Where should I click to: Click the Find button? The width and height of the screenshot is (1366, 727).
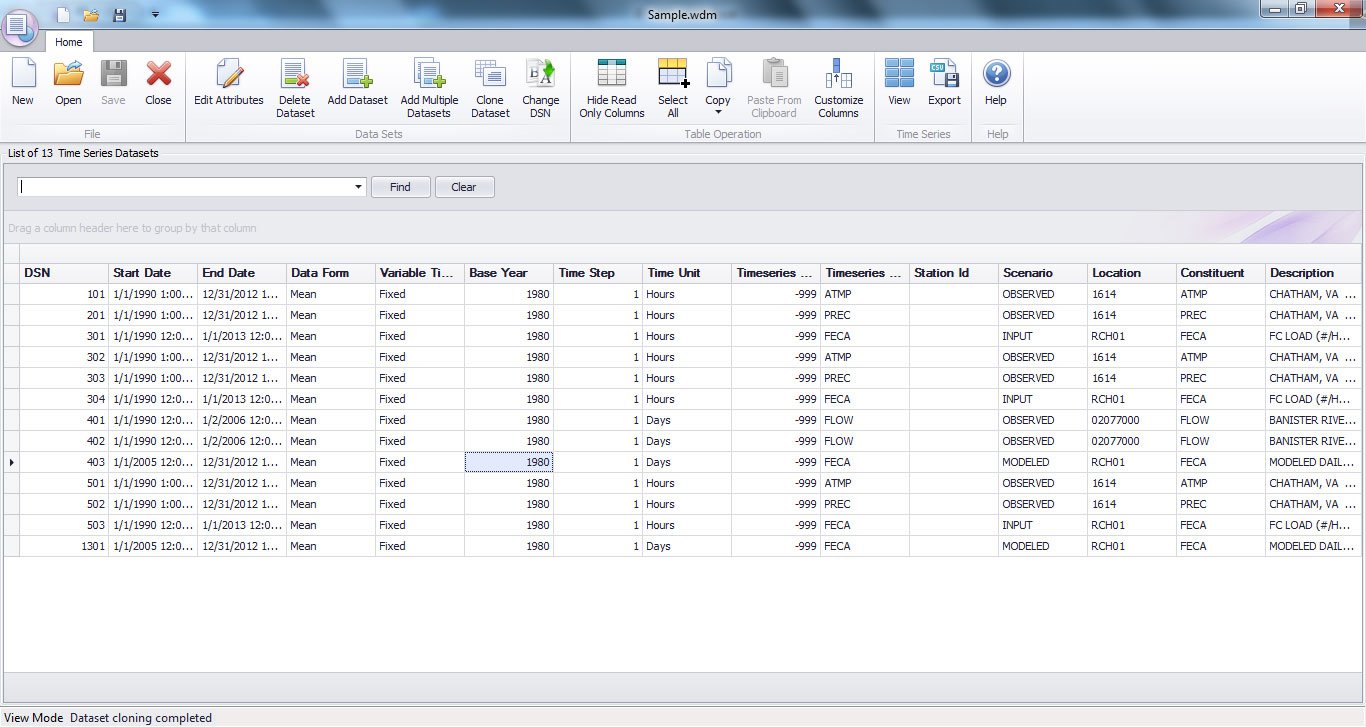[400, 187]
